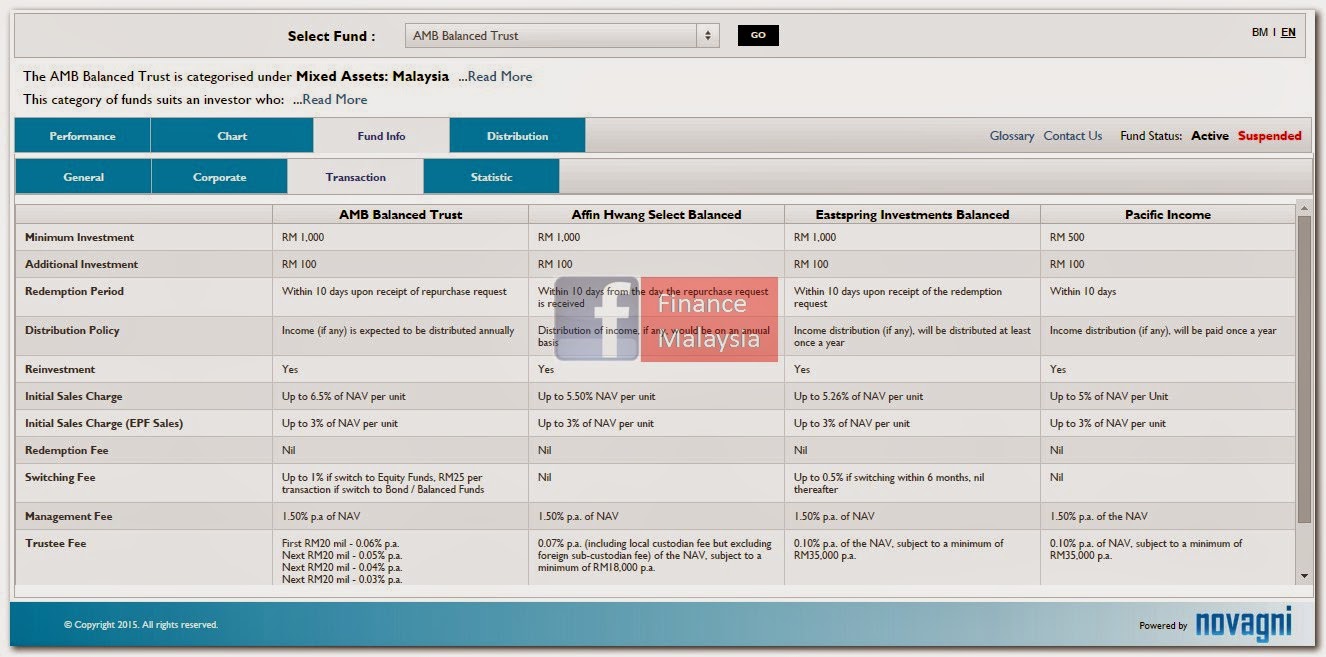Click the scrollbar's down arrow icon
This screenshot has height=657, width=1326.
coord(1303,576)
